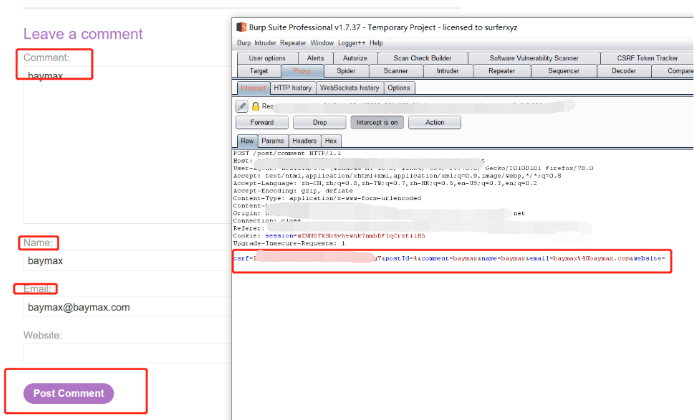This screenshot has width=696, height=420.
Task: Click the Post Comment button
Action: tap(68, 393)
